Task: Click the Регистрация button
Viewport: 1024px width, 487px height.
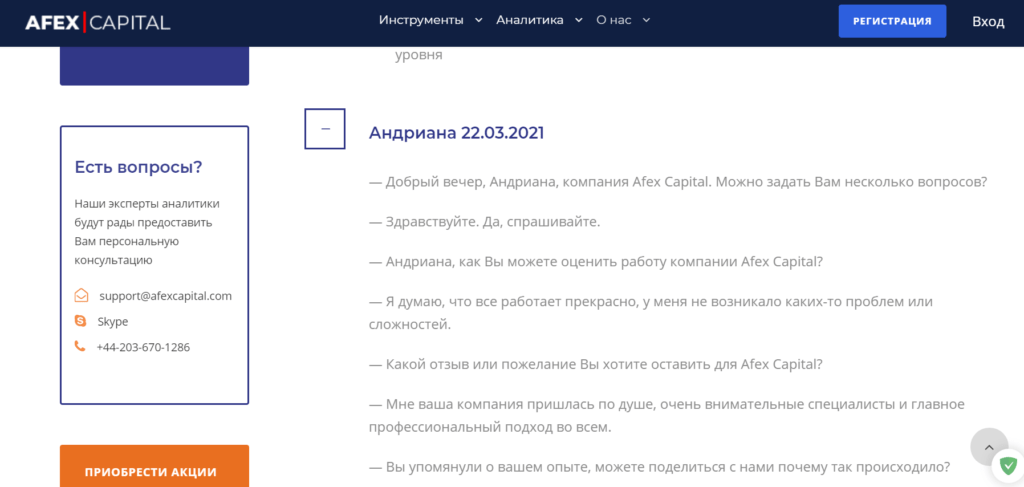Action: click(x=892, y=21)
